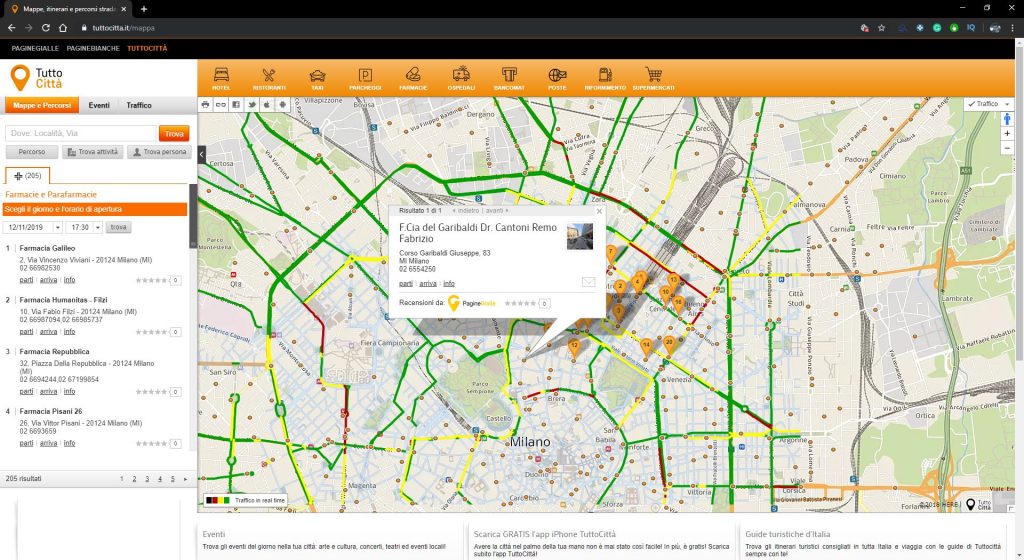Click the orange Trova search button
This screenshot has height=560, width=1024.
[x=174, y=133]
